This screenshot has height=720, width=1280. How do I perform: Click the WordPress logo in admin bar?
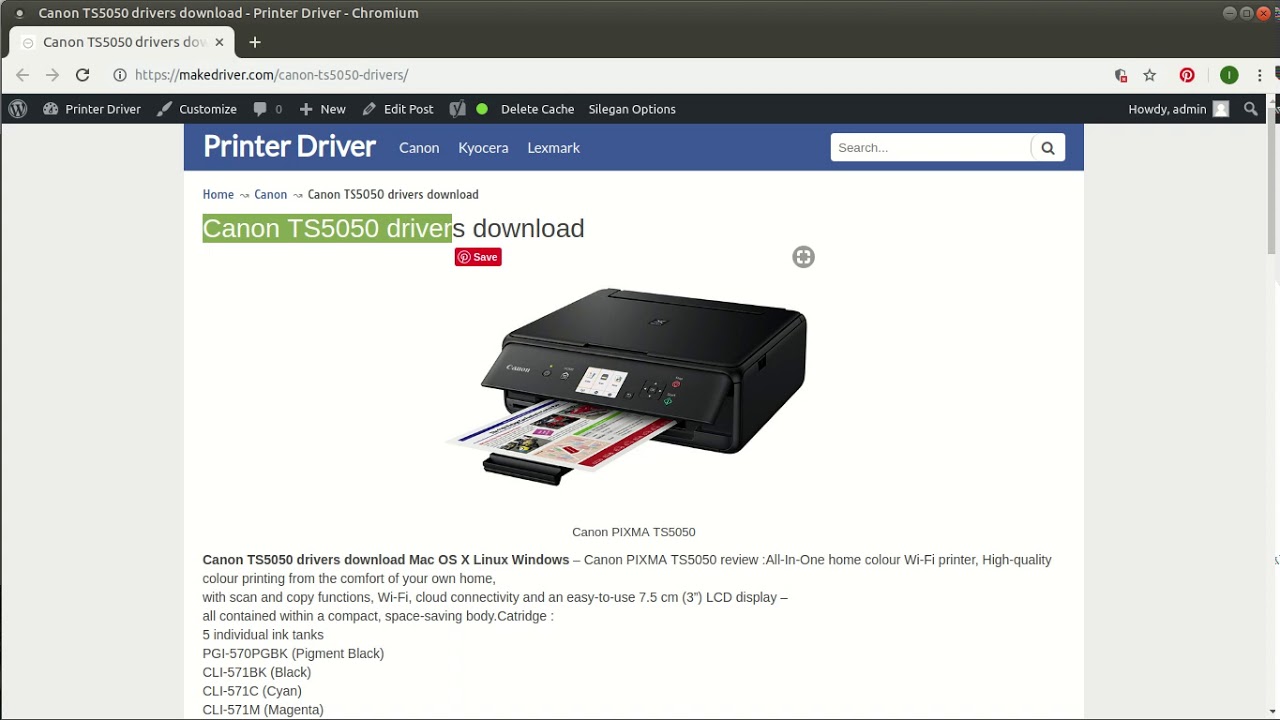pyautogui.click(x=18, y=109)
